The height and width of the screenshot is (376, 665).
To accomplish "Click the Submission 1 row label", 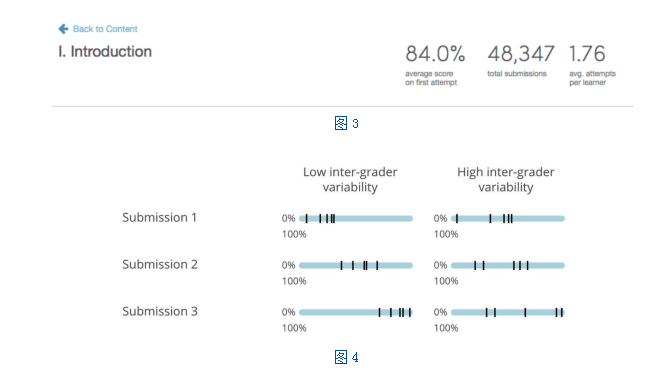I will click(159, 217).
